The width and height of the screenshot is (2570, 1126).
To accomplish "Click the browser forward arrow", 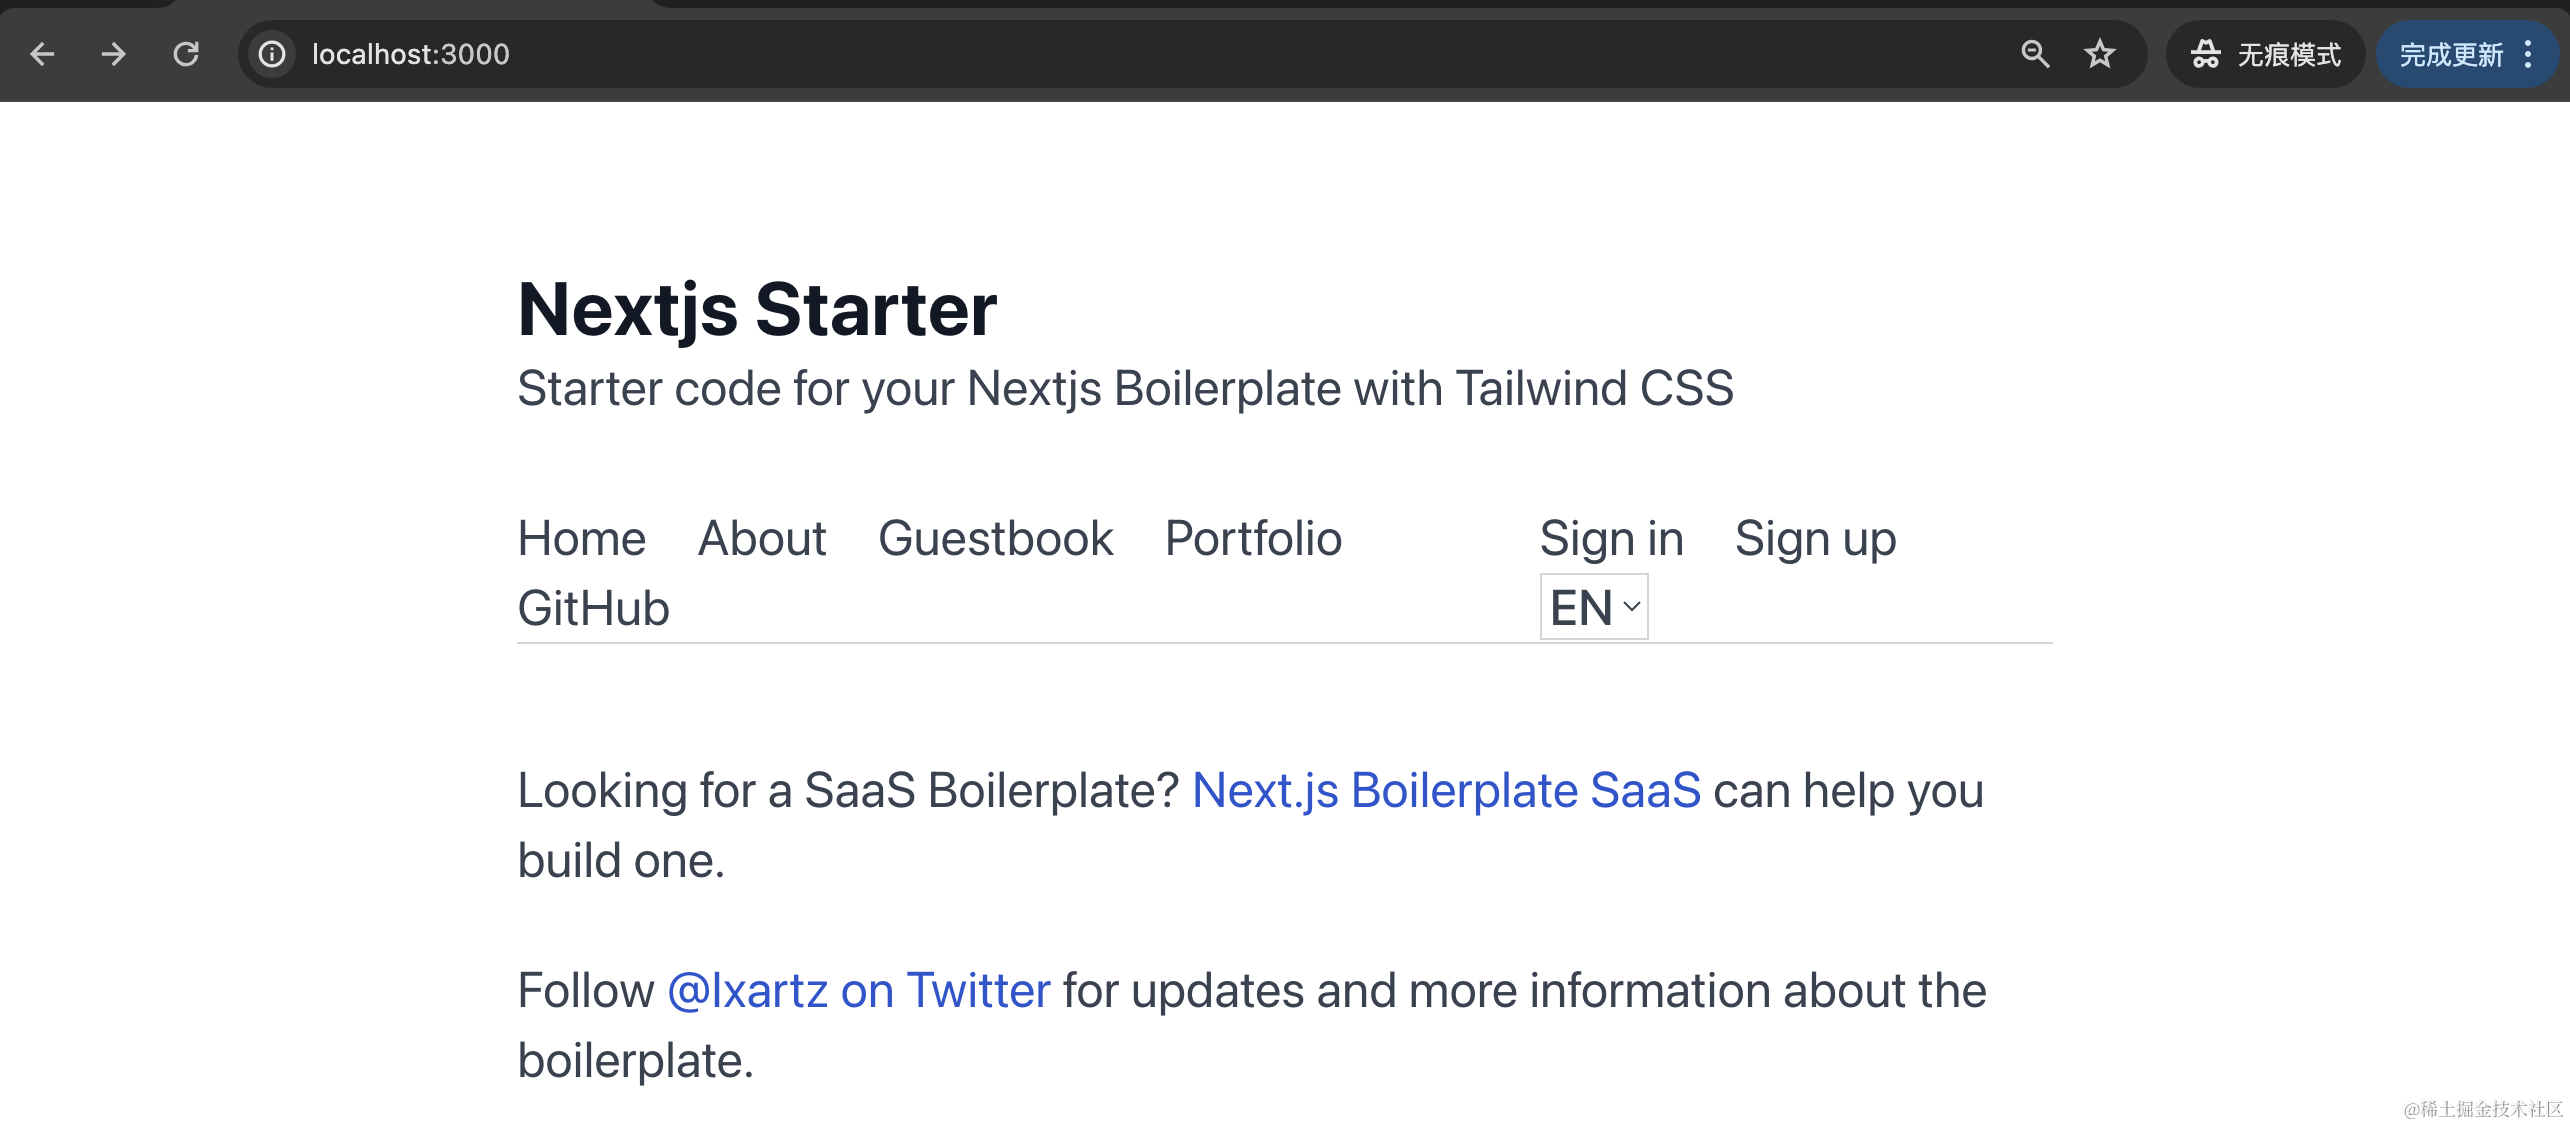I will (x=114, y=54).
